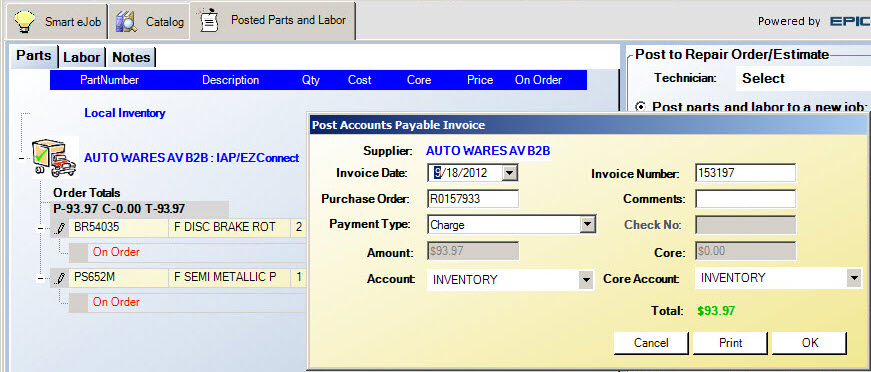Select the BR54035 part number cell
The width and height of the screenshot is (871, 372).
tap(118, 228)
